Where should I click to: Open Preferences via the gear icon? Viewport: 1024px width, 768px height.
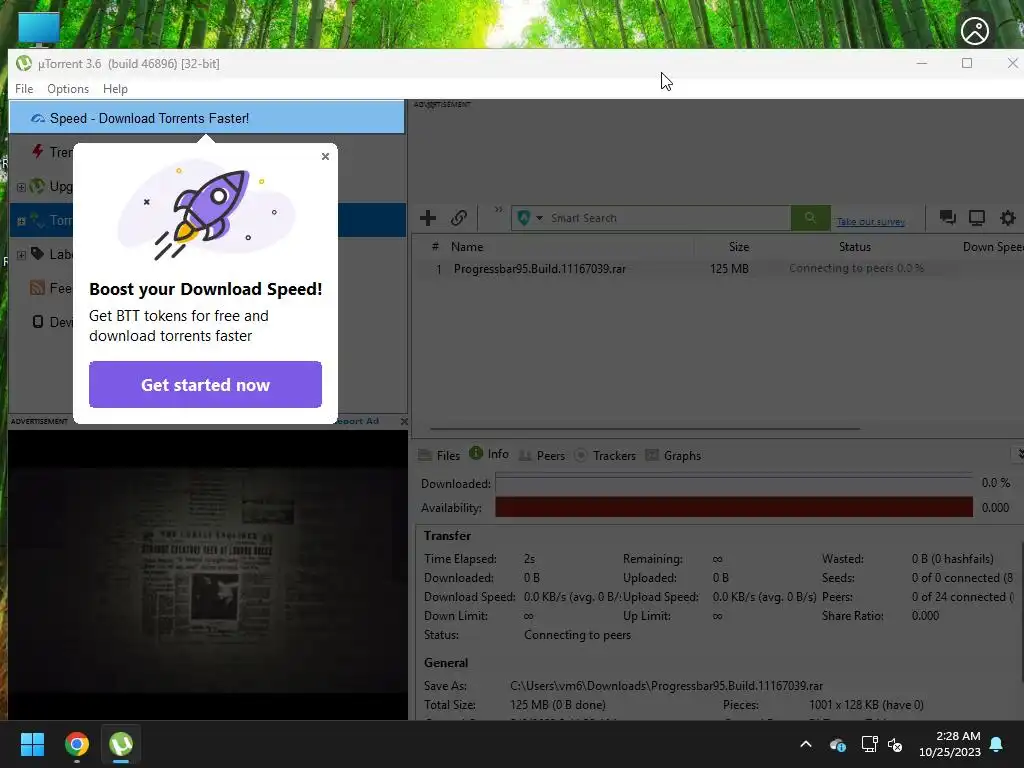pyautogui.click(x=1008, y=217)
